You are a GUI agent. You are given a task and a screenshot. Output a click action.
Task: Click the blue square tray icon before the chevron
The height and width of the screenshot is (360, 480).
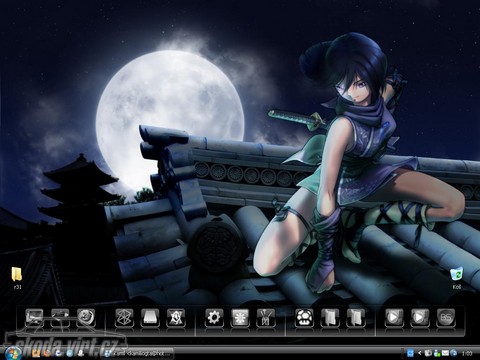tap(410, 353)
